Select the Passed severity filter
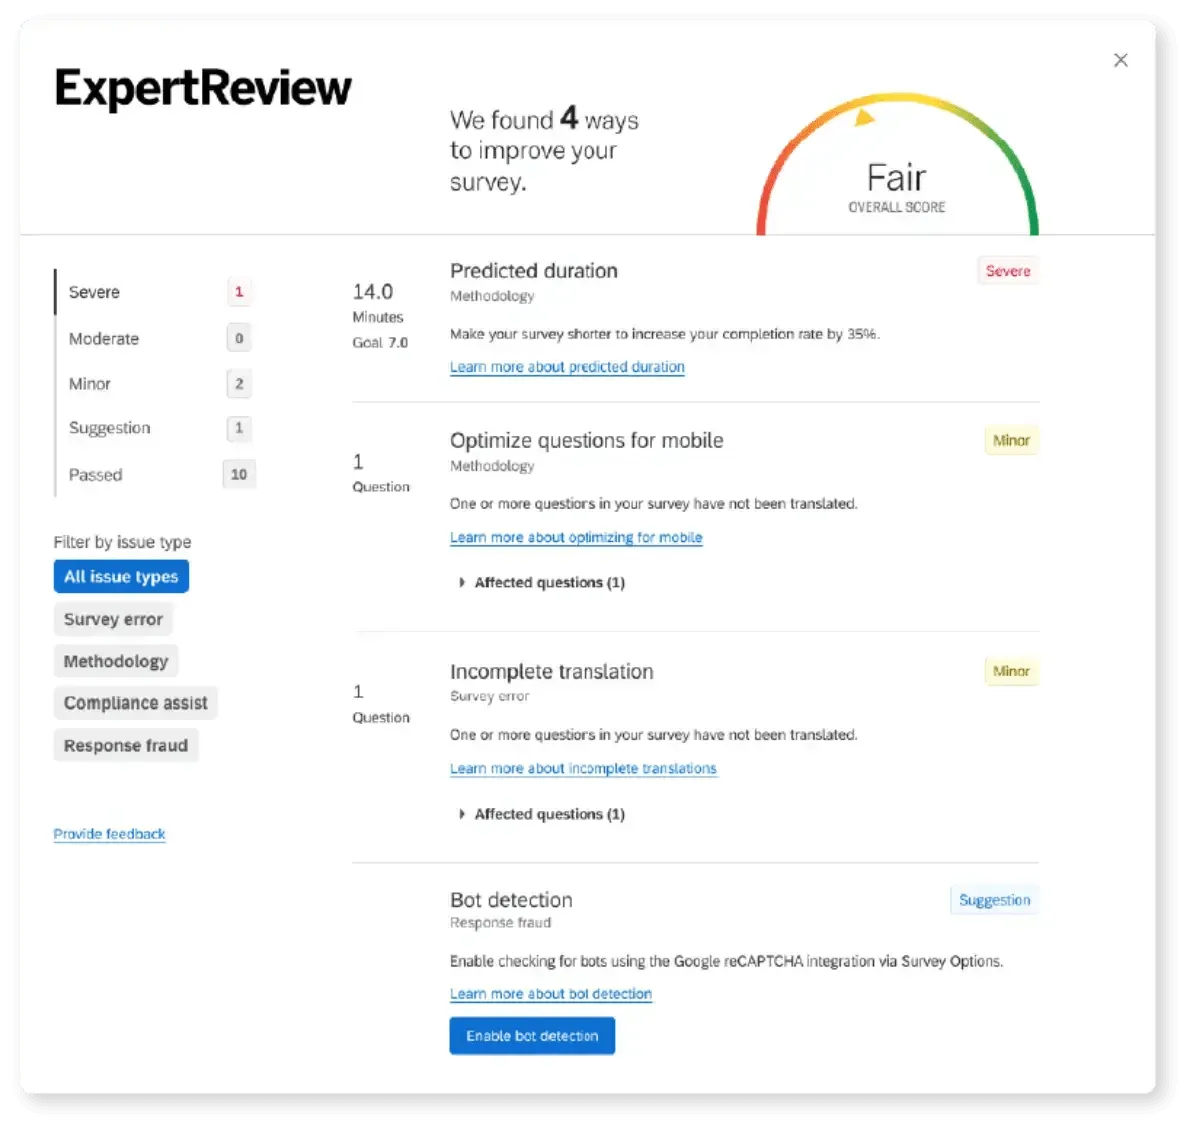 155,474
